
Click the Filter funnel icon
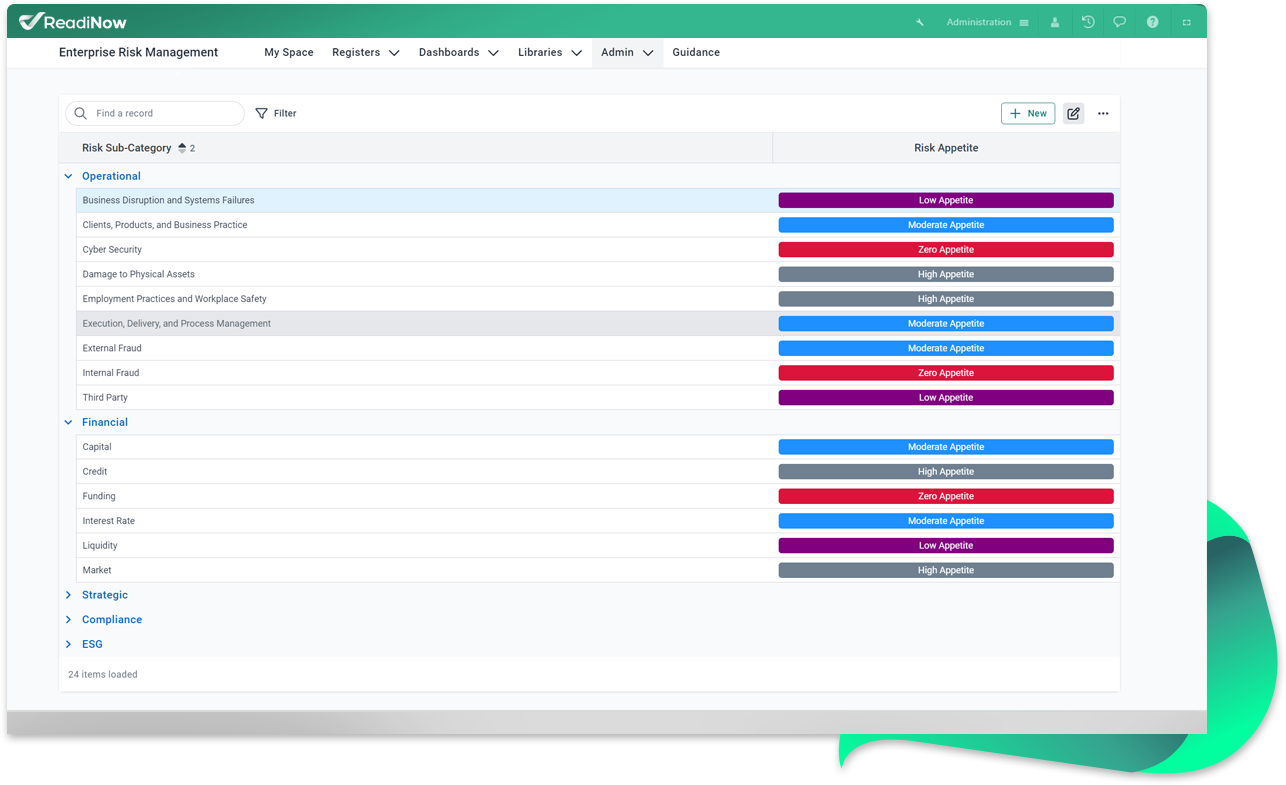point(262,113)
